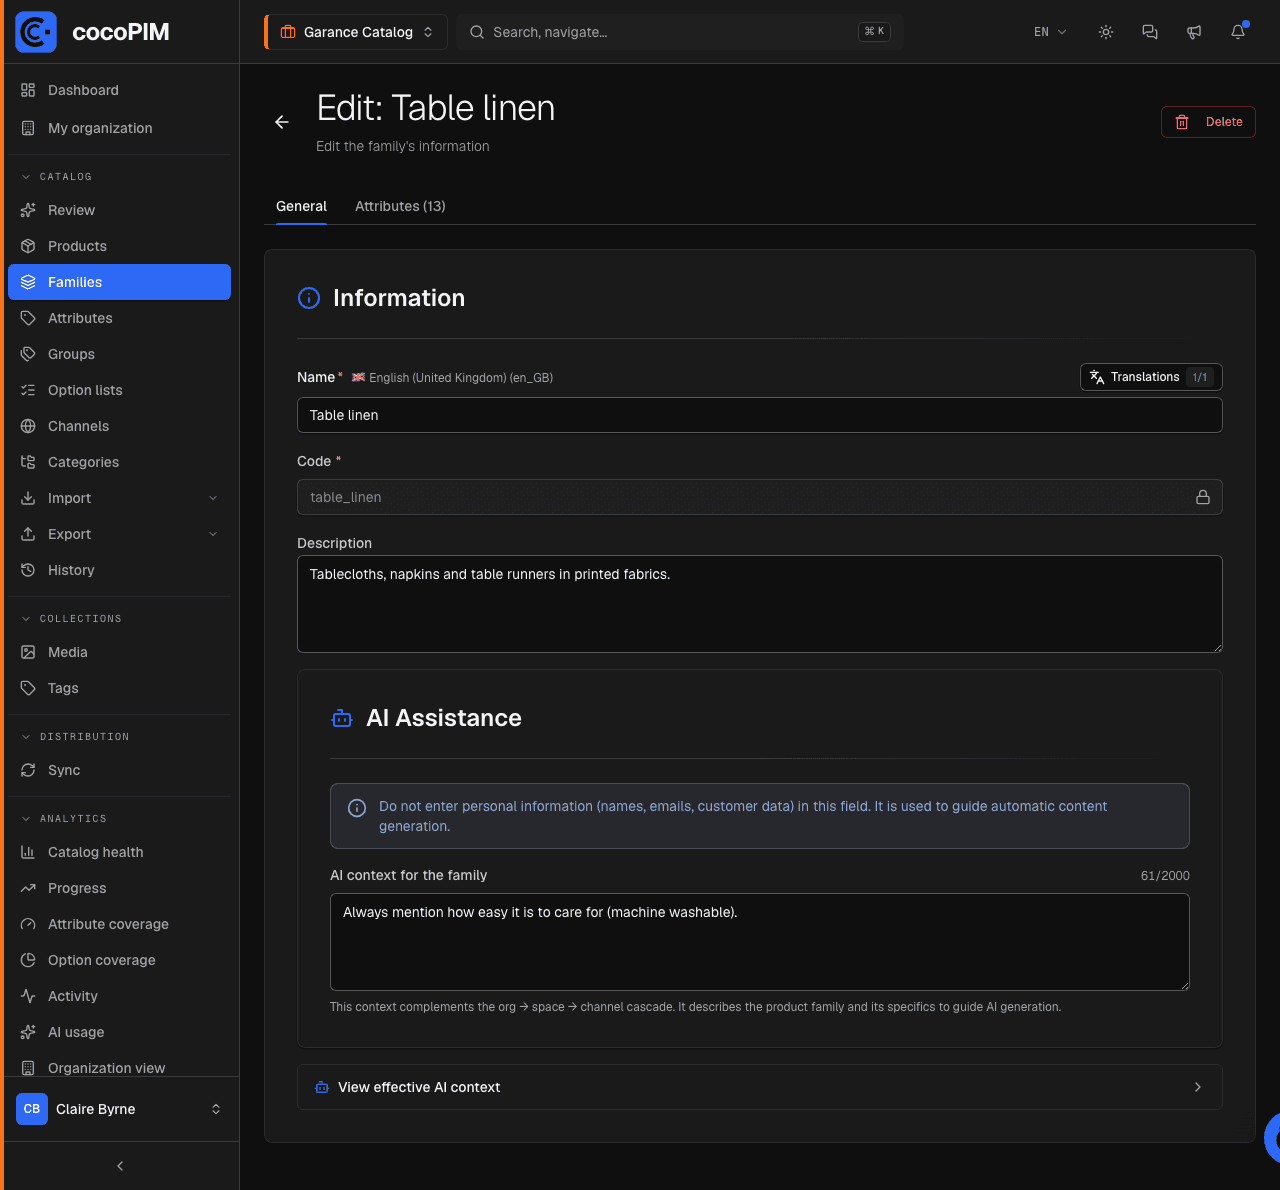The width and height of the screenshot is (1280, 1190).
Task: Collapse the sidebar with bottom chevron
Action: point(120,1166)
